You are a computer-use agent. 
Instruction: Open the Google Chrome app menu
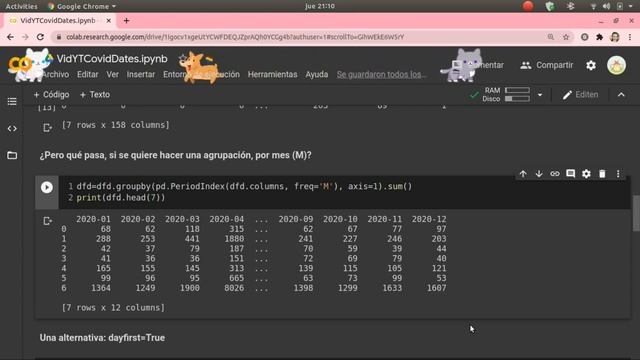point(82,6)
